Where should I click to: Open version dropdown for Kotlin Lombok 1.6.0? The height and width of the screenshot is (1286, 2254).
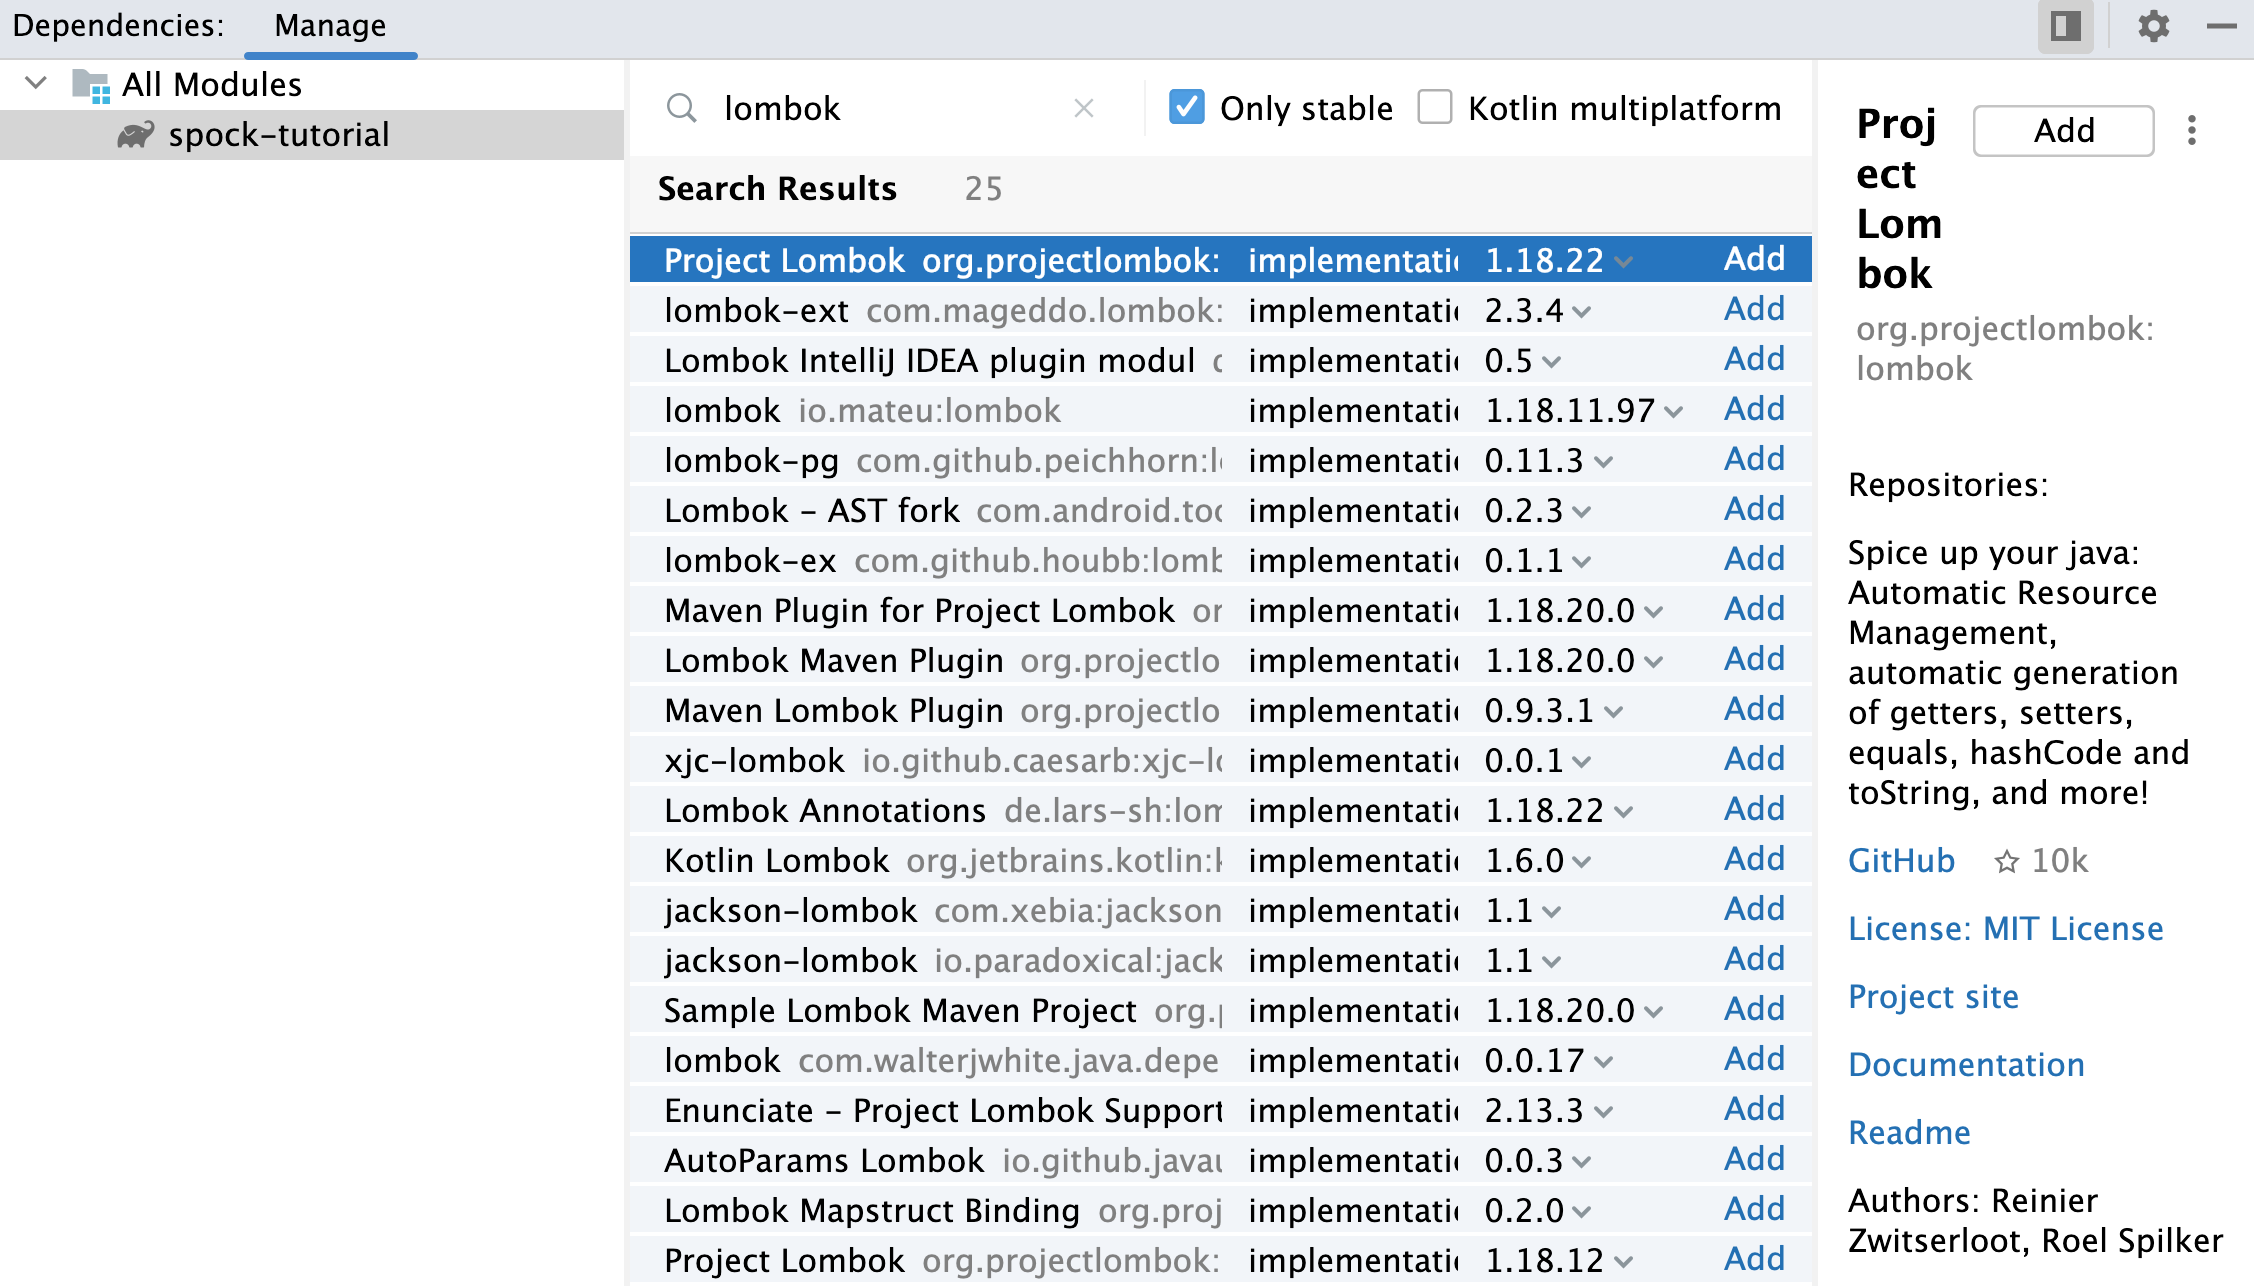[x=1581, y=862]
